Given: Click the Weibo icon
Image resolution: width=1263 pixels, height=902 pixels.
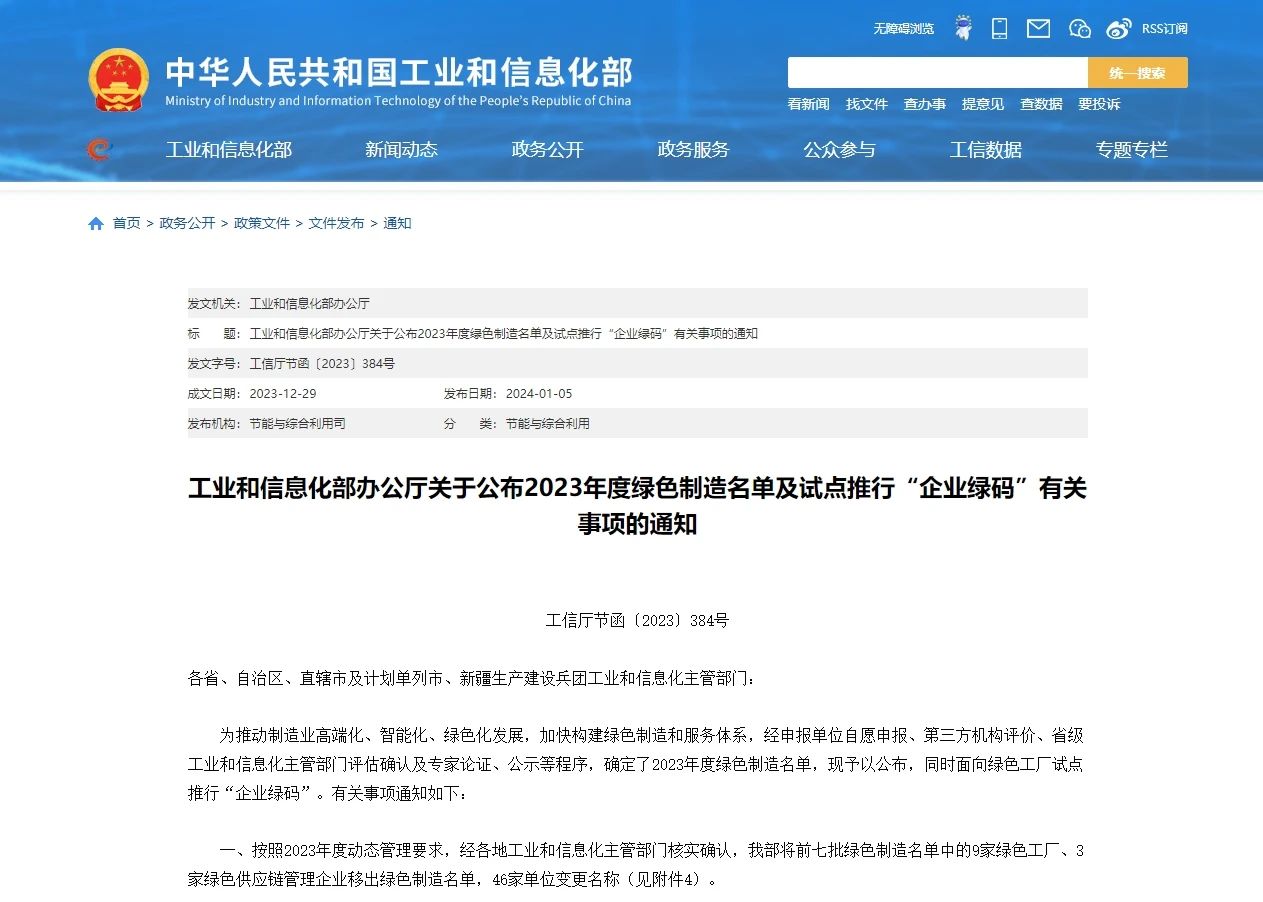Looking at the screenshot, I should pos(1119,28).
